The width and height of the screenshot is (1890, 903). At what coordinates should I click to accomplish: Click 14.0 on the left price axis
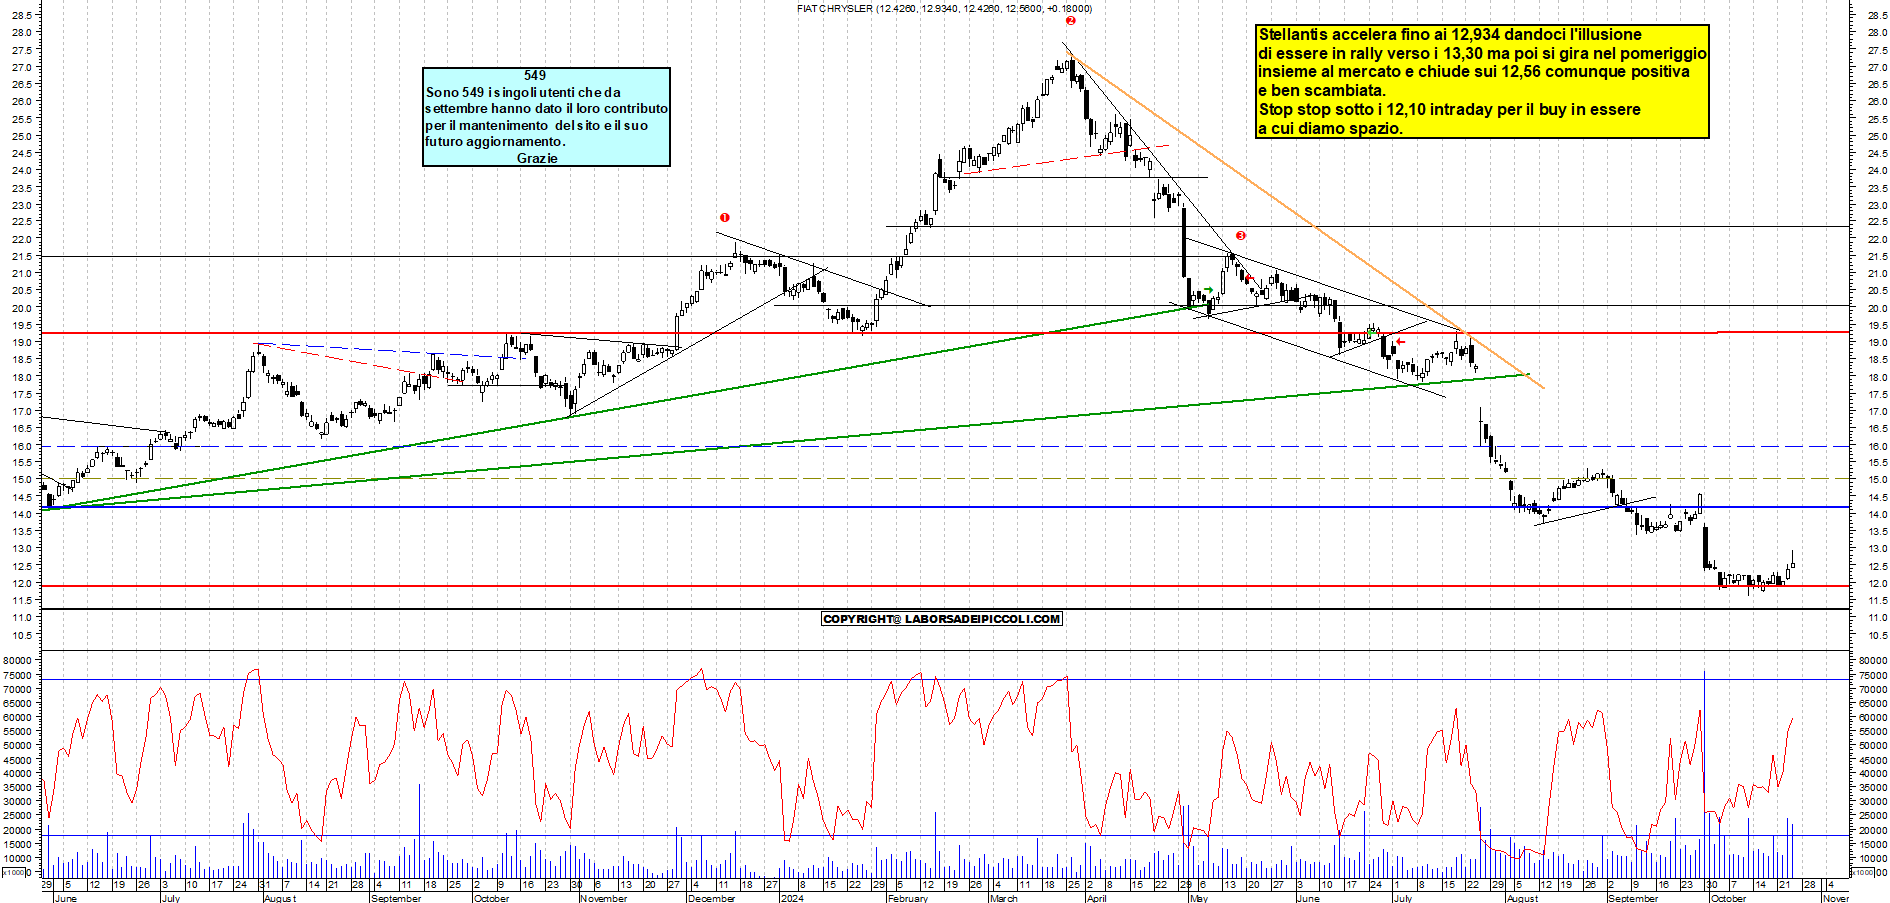(x=21, y=514)
